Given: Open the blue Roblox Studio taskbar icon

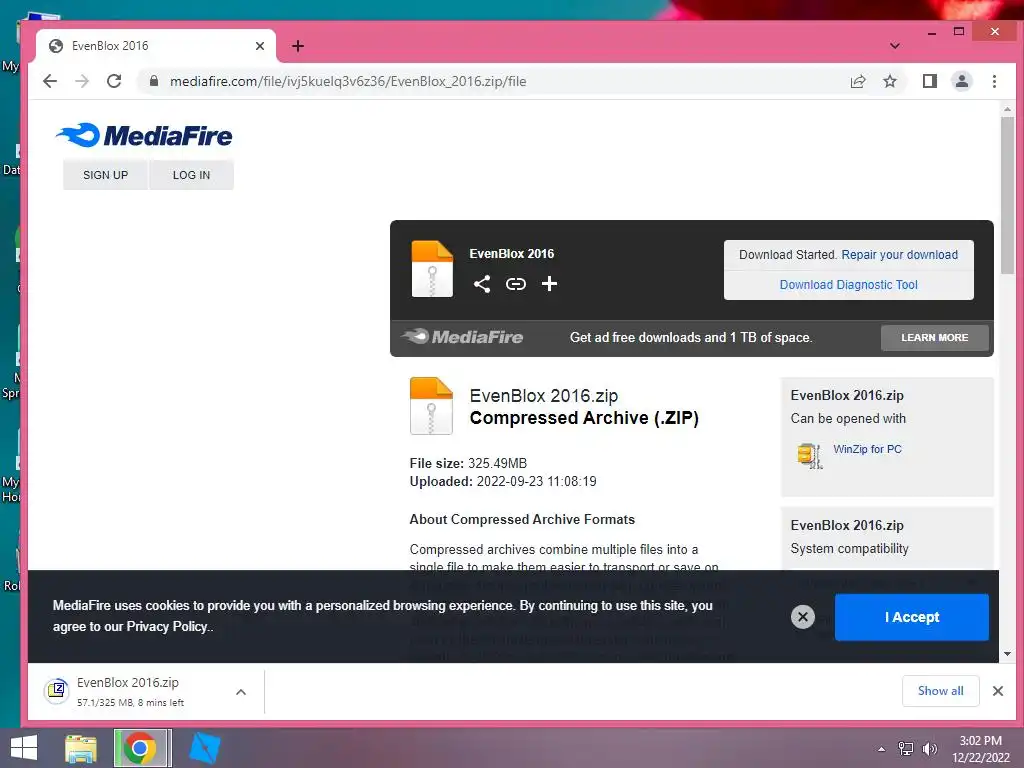Looking at the screenshot, I should [204, 748].
